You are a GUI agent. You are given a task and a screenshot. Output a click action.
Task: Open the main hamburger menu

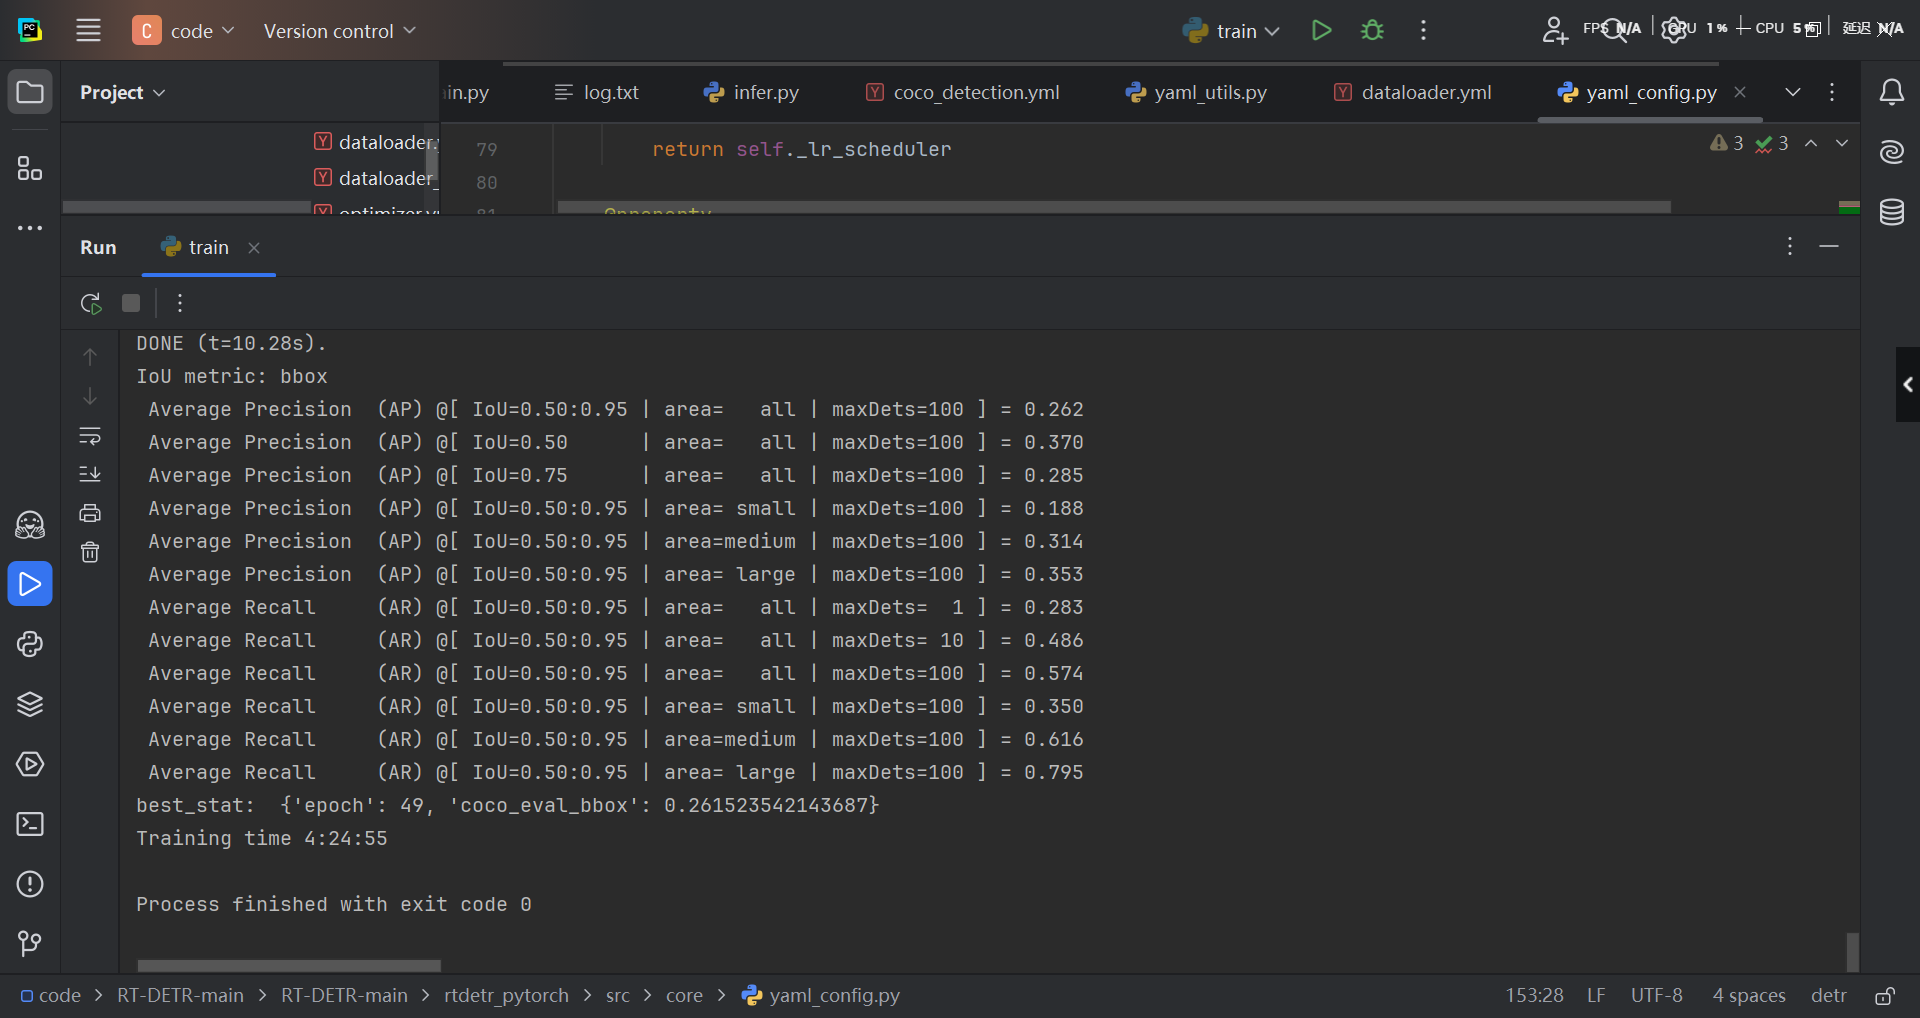coord(88,30)
